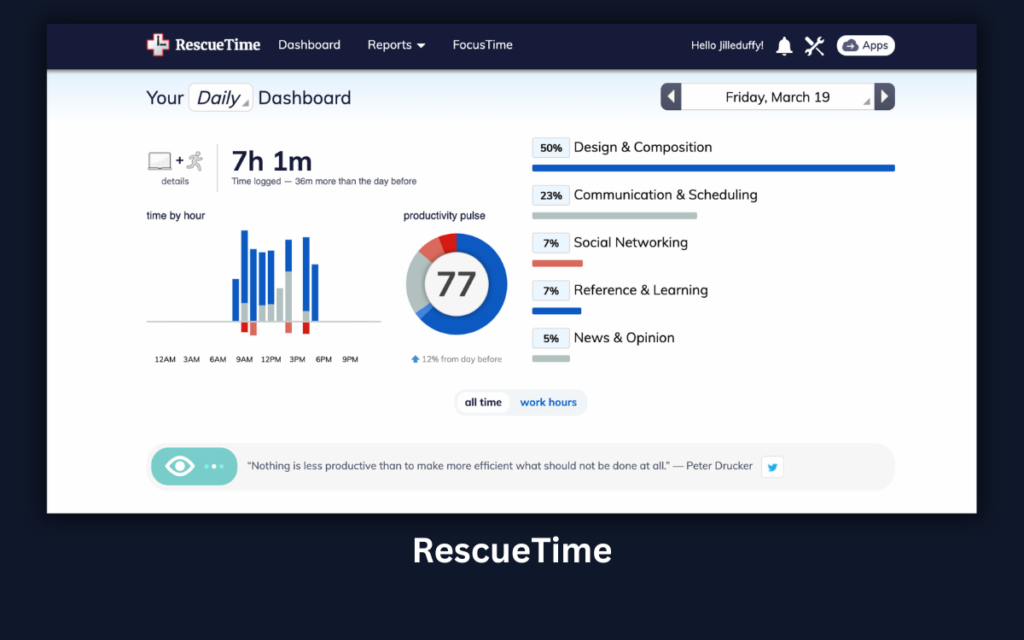Click the Design & Composition progress bar
Viewport: 1024px width, 640px height.
point(712,168)
